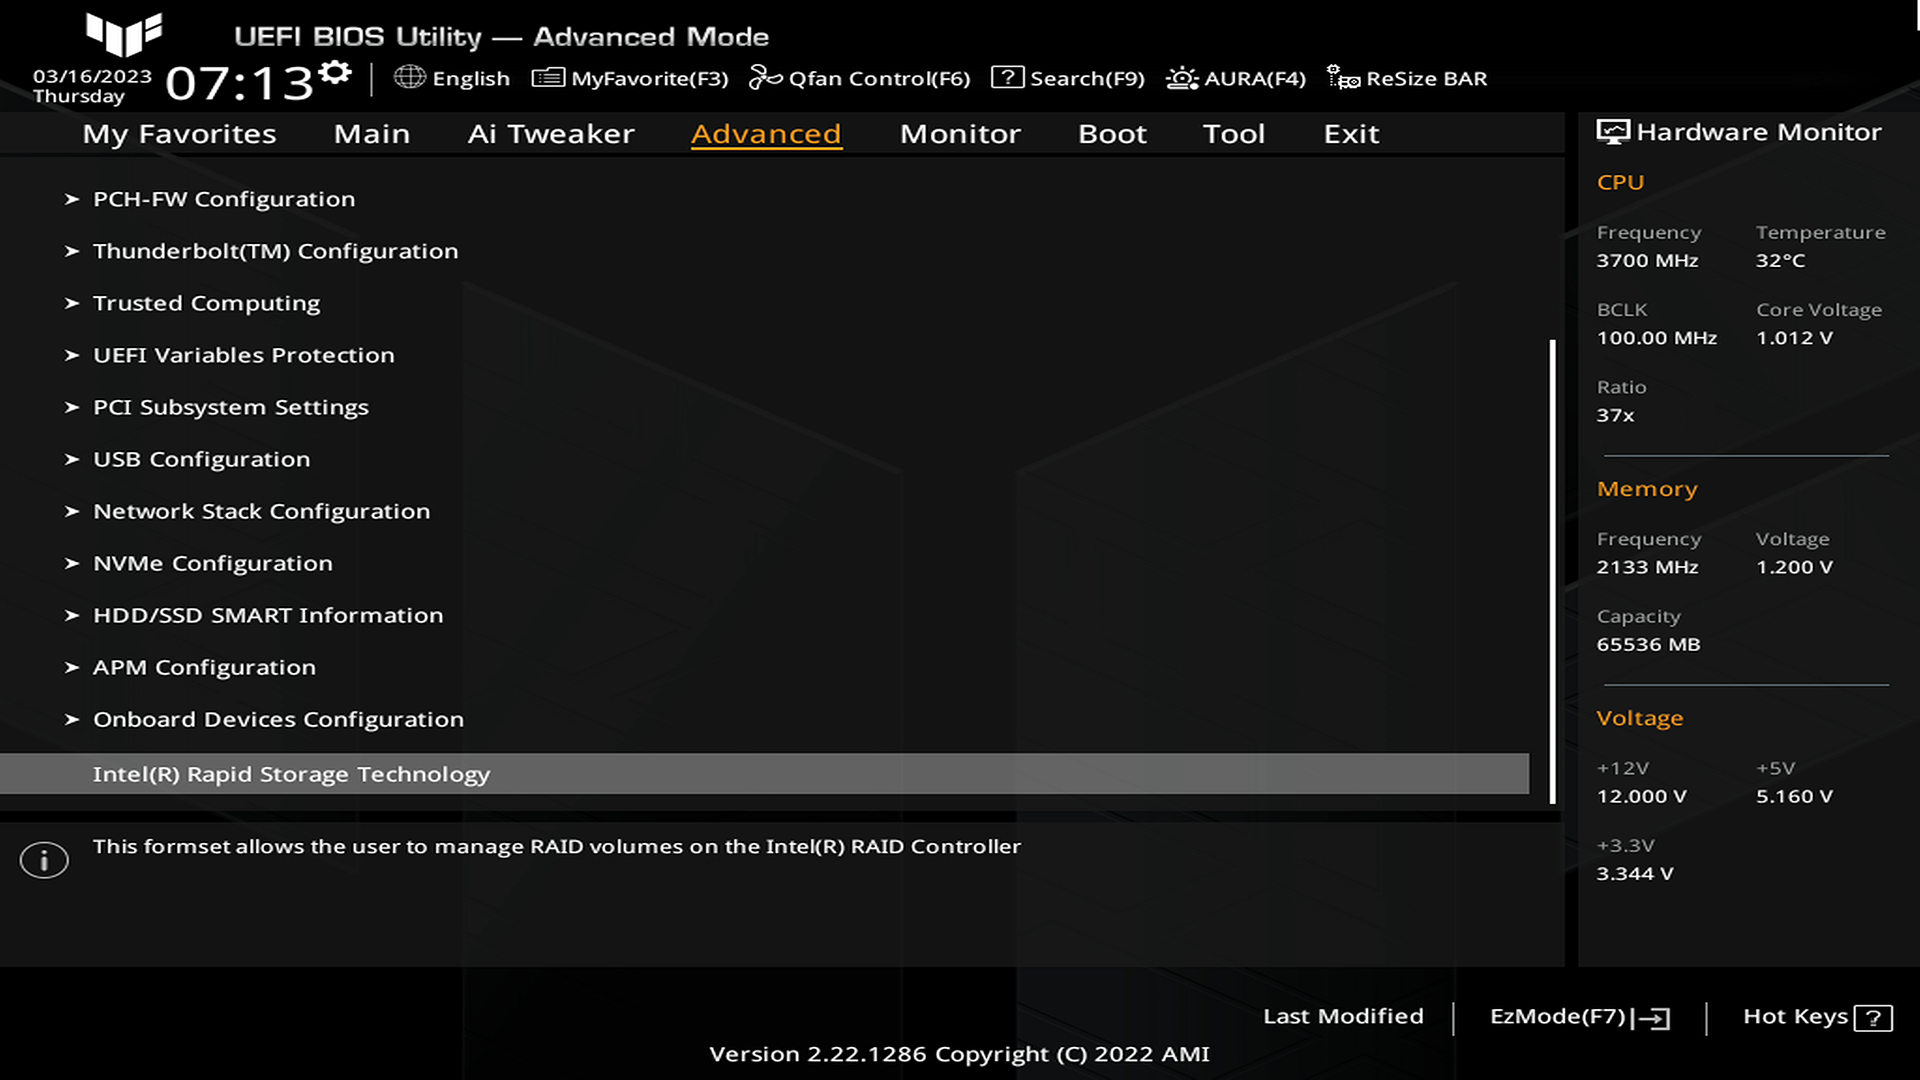The height and width of the screenshot is (1080, 1920).
Task: Toggle ReSize BAR icon
Action: click(1343, 77)
